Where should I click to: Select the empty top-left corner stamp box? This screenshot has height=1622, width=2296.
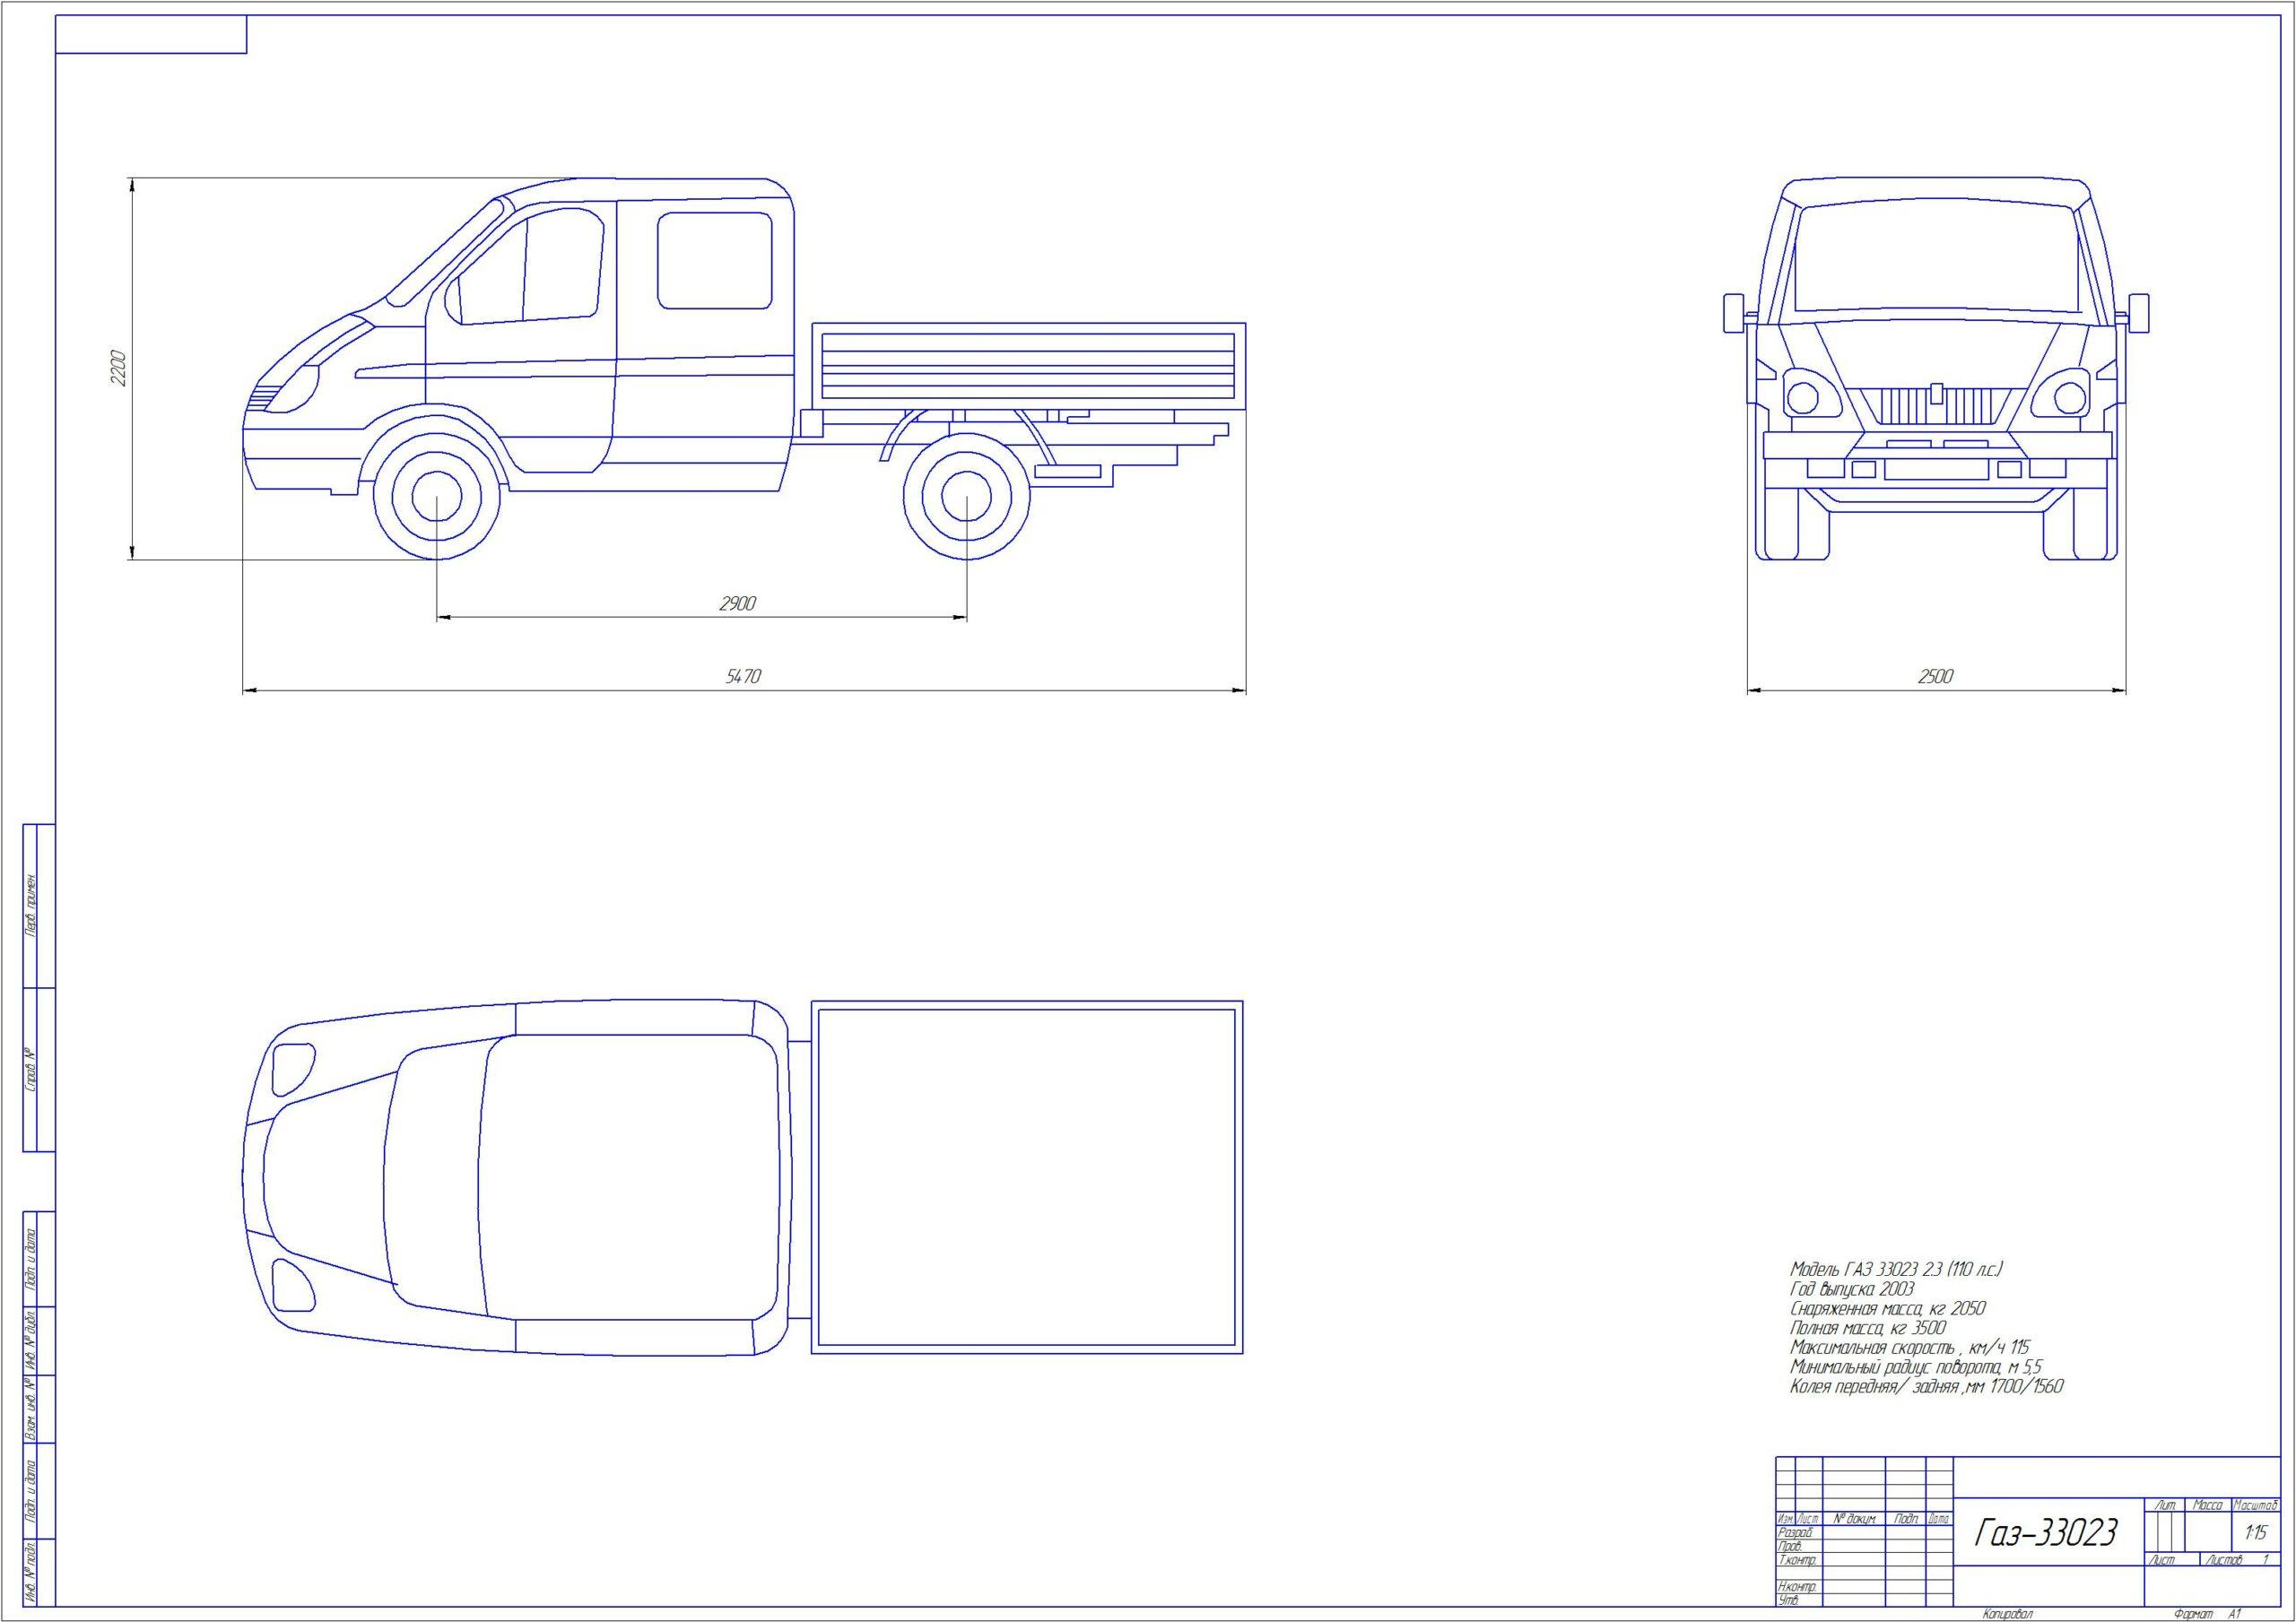coord(151,35)
